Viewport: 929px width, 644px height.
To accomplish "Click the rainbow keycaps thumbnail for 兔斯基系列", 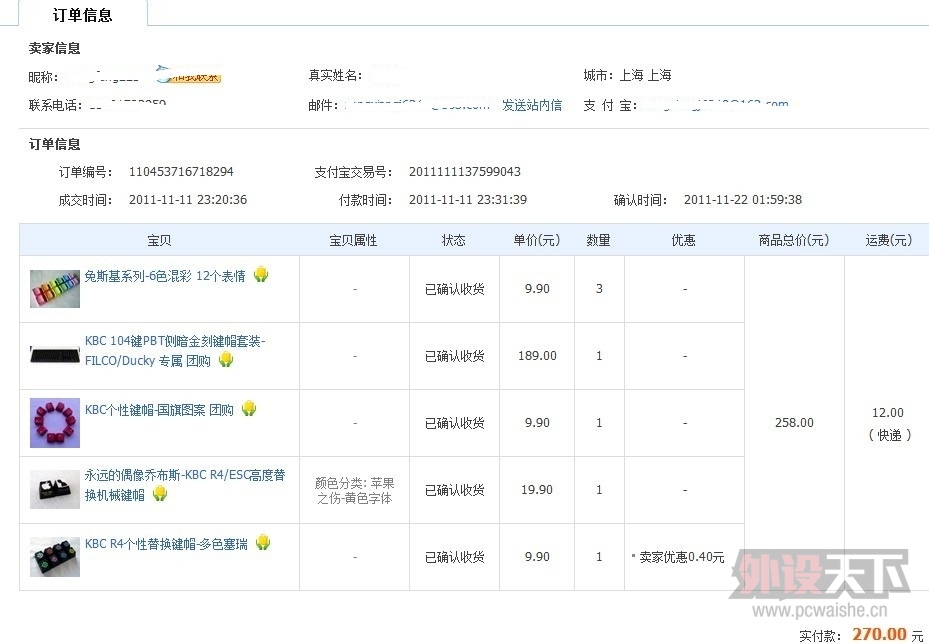I will tap(55, 289).
